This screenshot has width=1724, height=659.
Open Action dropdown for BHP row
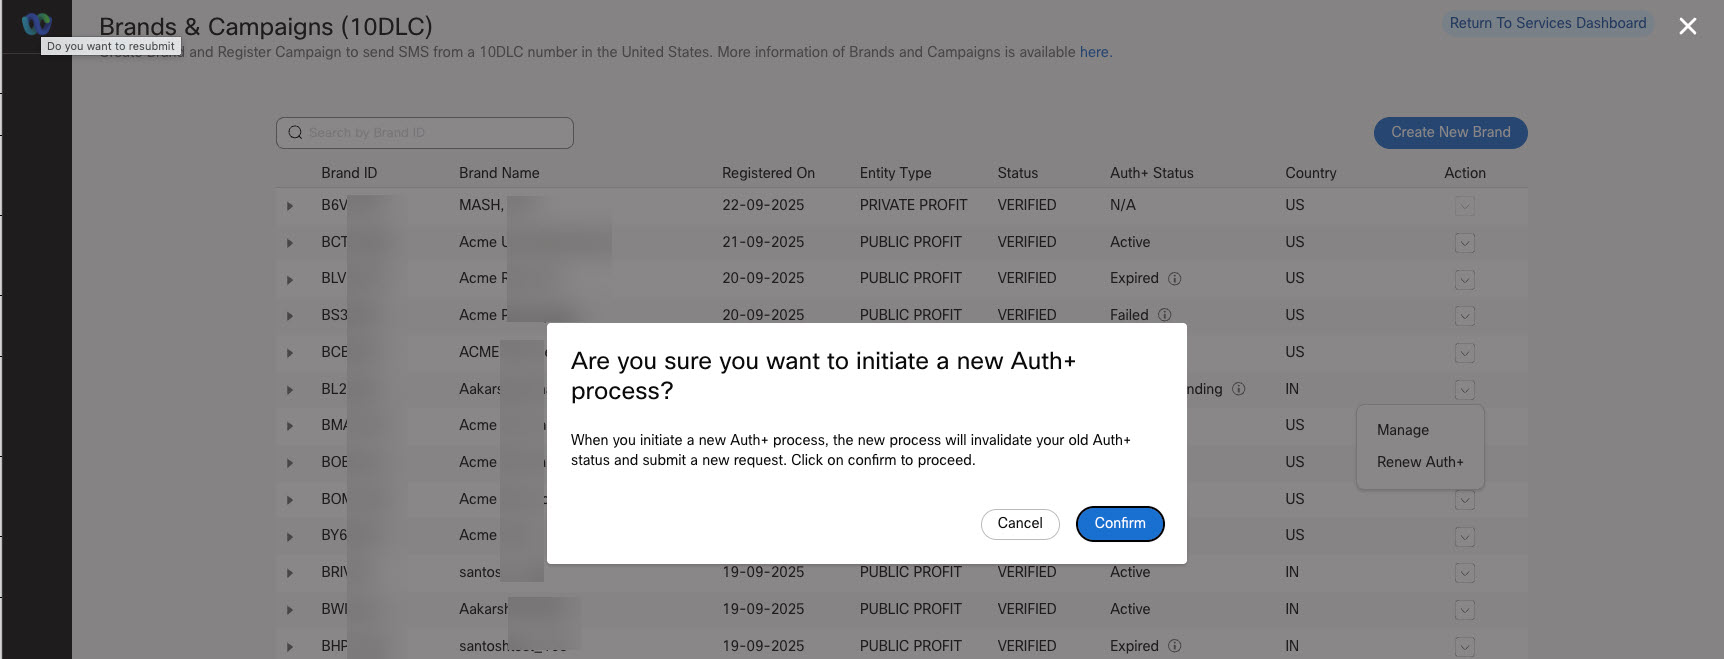[1465, 647]
